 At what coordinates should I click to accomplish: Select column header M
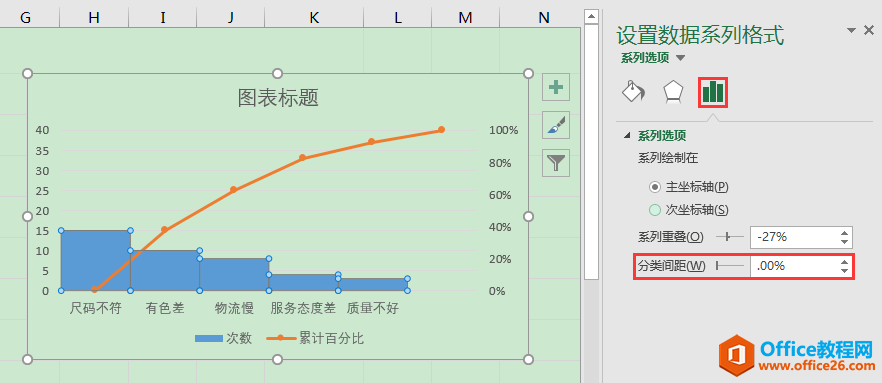coord(465,18)
